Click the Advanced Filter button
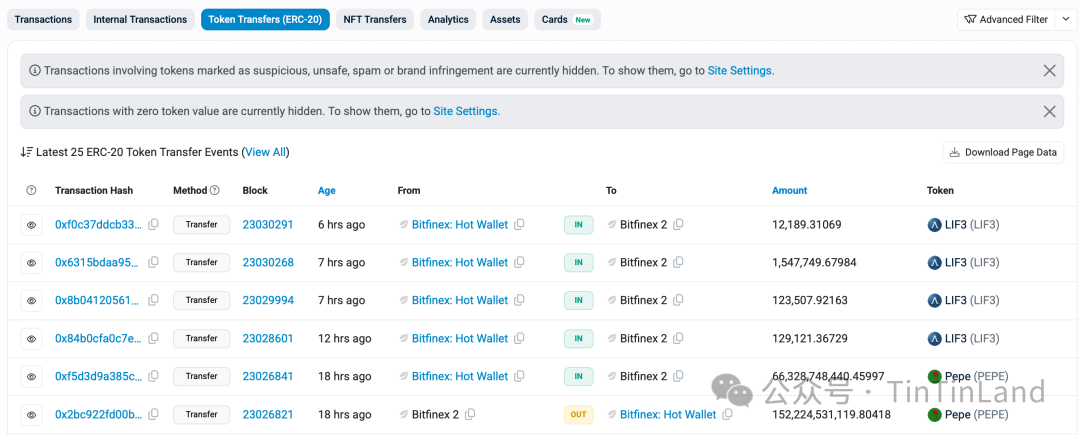 pos(1006,19)
